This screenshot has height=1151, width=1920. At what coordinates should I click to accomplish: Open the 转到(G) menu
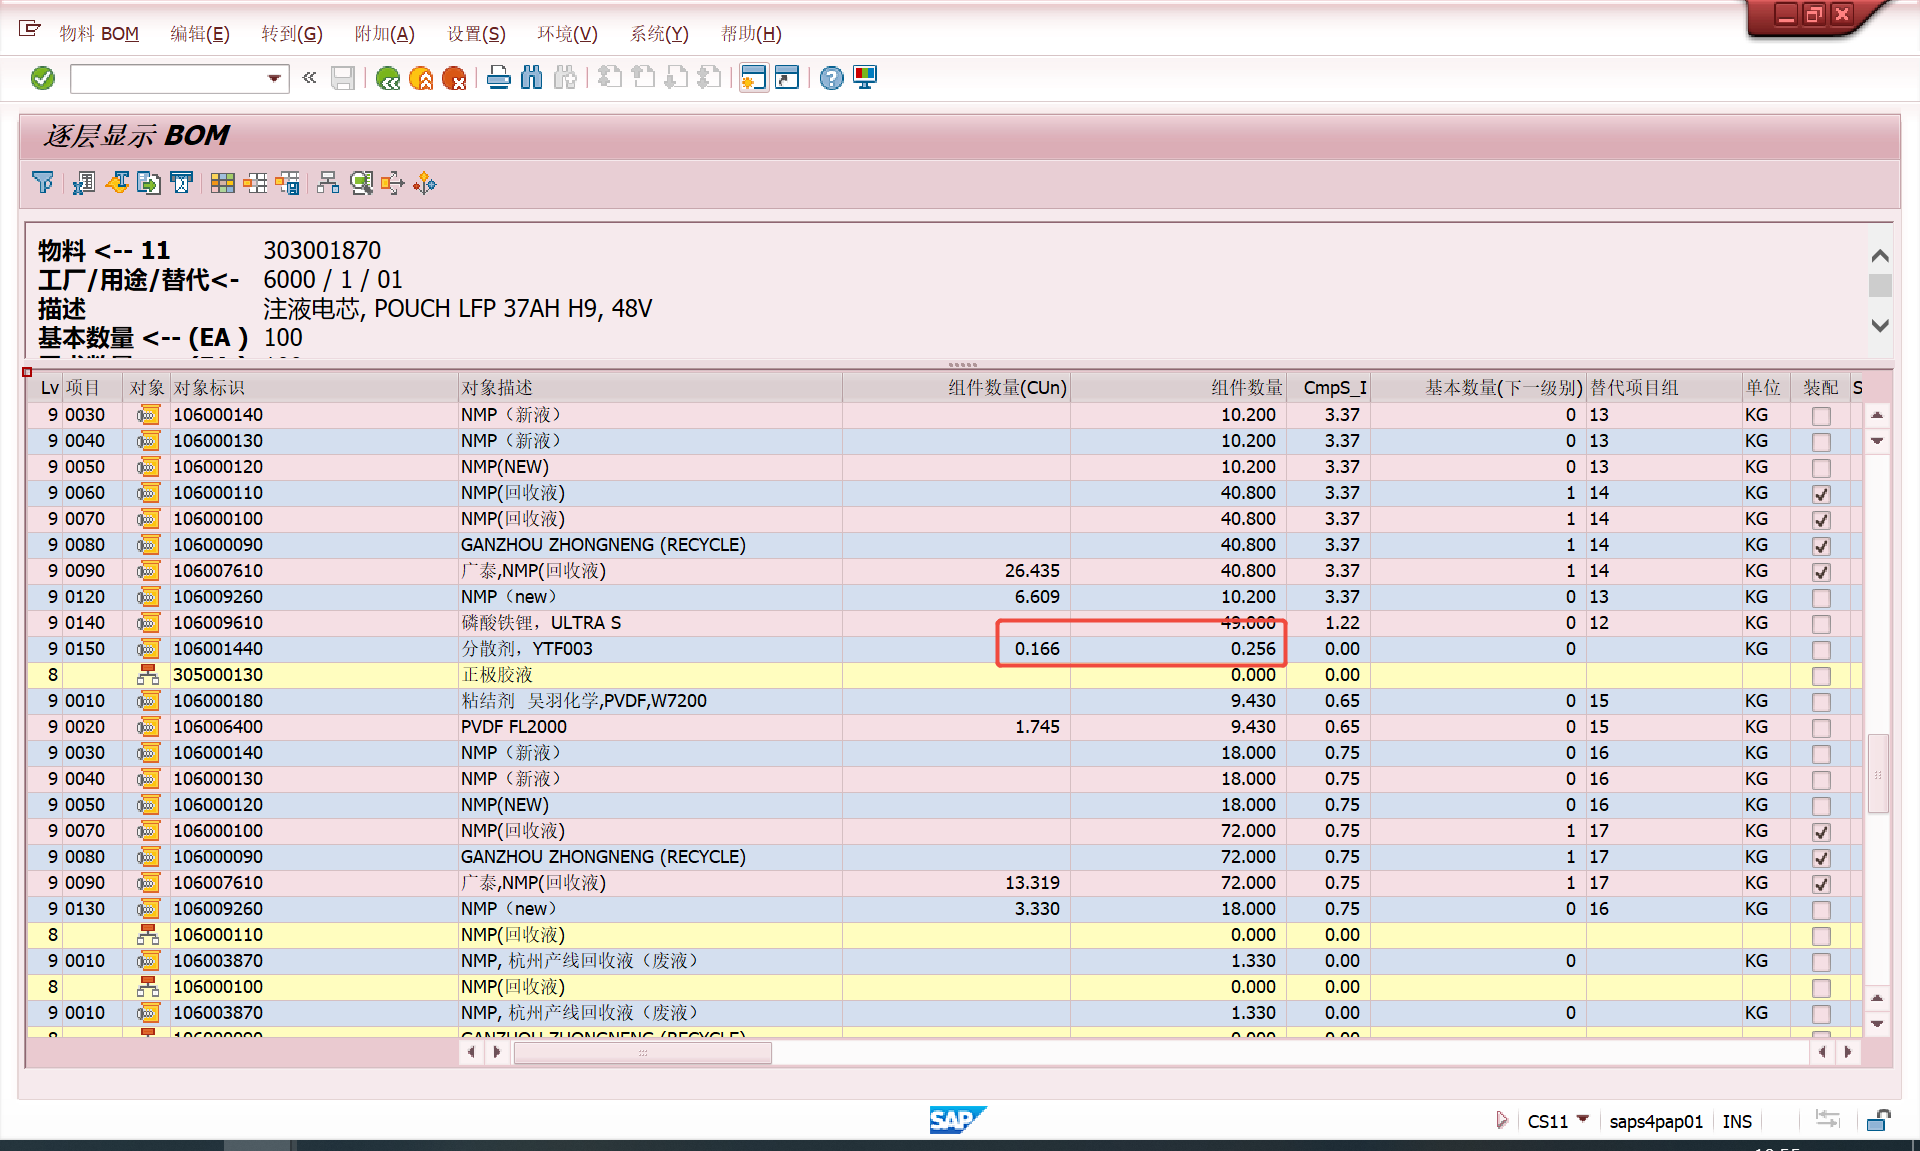(x=291, y=34)
